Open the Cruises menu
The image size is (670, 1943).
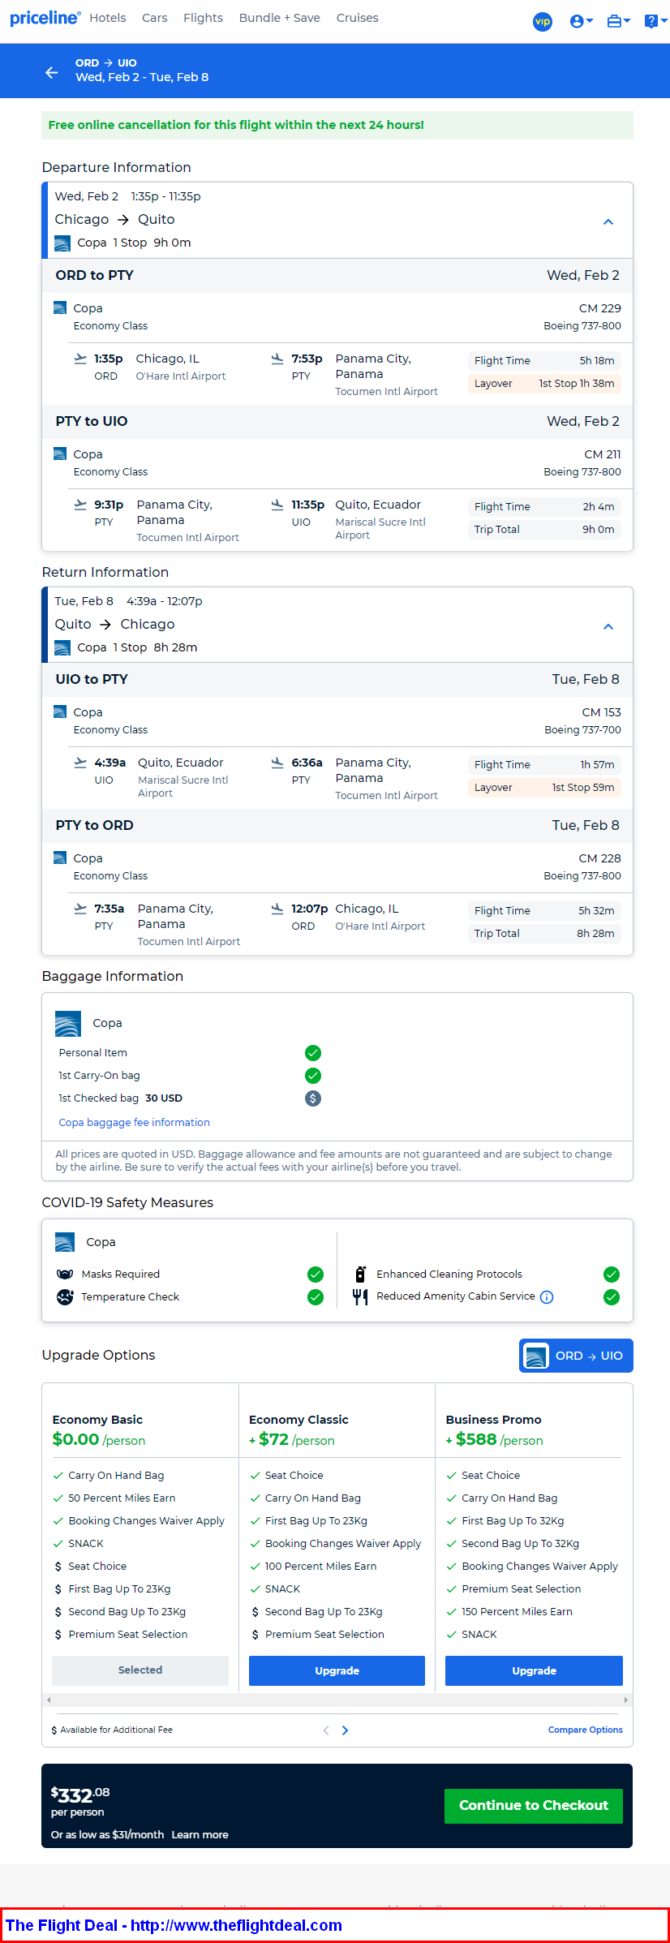(x=357, y=18)
